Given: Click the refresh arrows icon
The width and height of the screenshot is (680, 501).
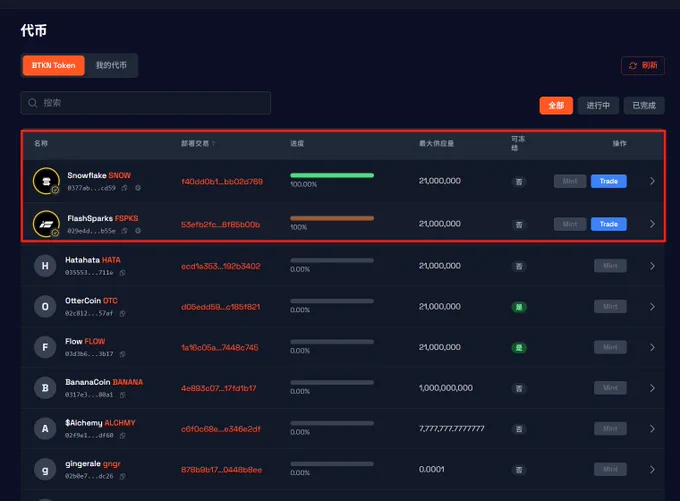Looking at the screenshot, I should click(633, 65).
